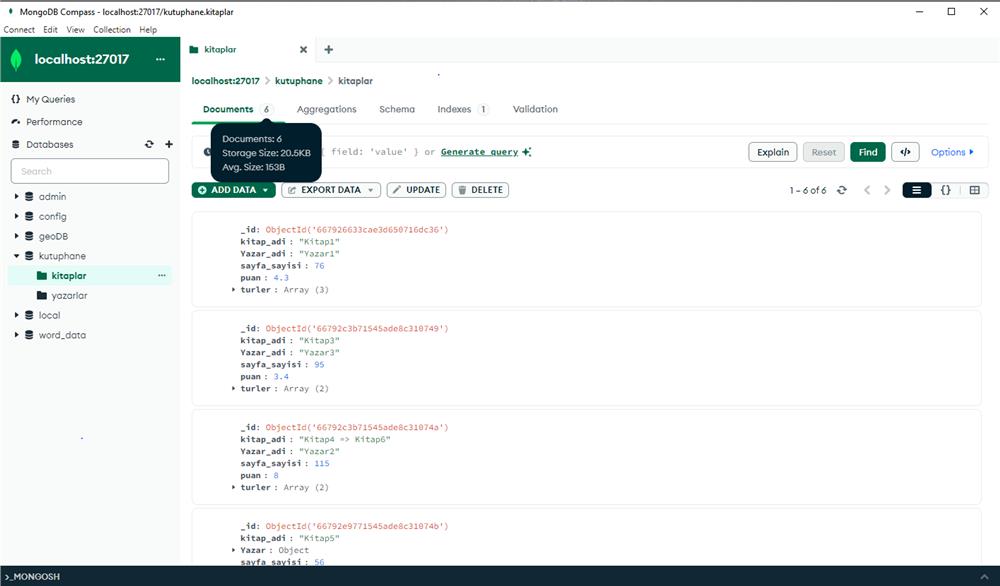The height and width of the screenshot is (586, 1000).
Task: Open the ADD DATA dropdown
Action: tap(233, 190)
